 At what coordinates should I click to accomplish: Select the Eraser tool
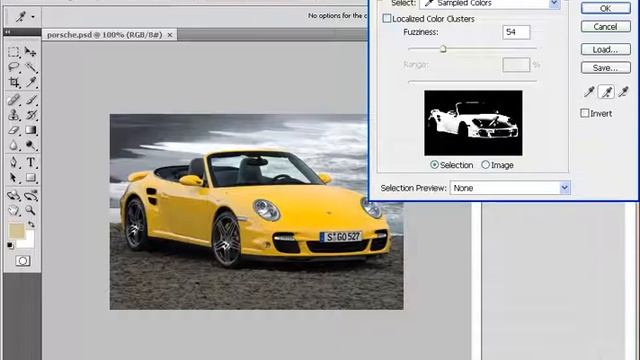(x=13, y=130)
